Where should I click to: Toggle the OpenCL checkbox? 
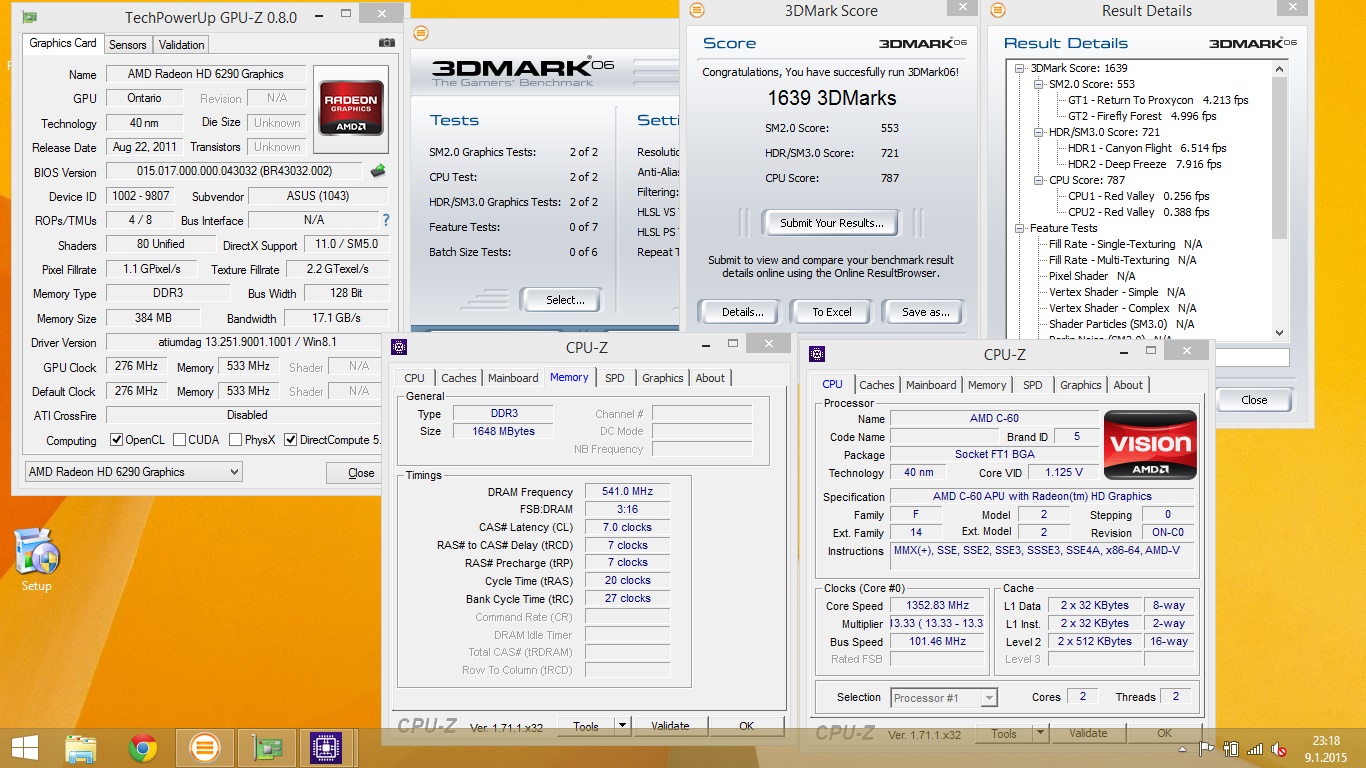(117, 440)
